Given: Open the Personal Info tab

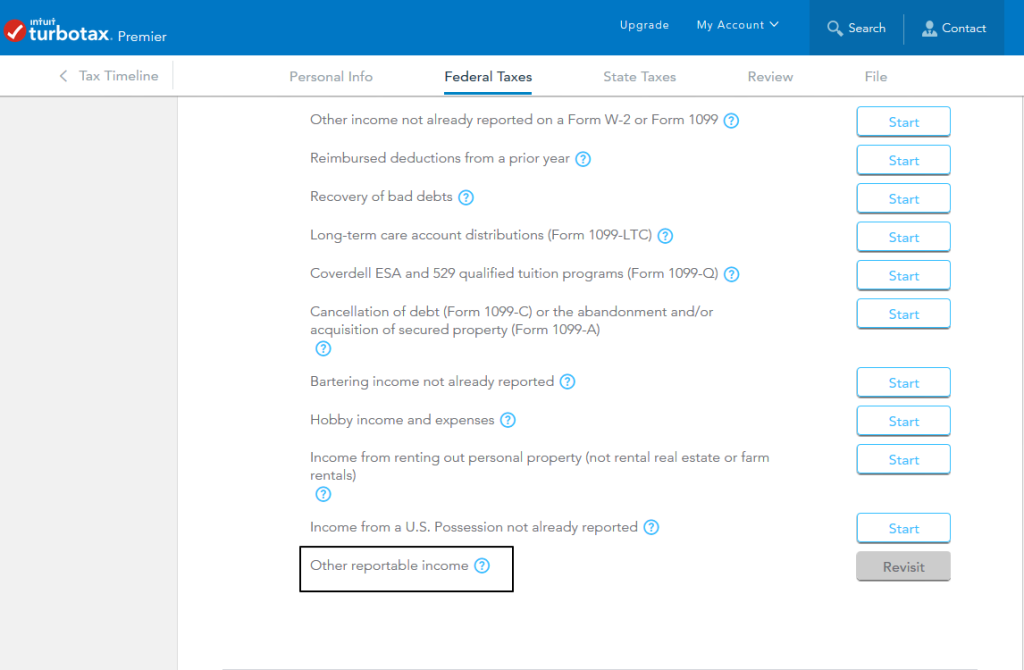Looking at the screenshot, I should pyautogui.click(x=331, y=77).
